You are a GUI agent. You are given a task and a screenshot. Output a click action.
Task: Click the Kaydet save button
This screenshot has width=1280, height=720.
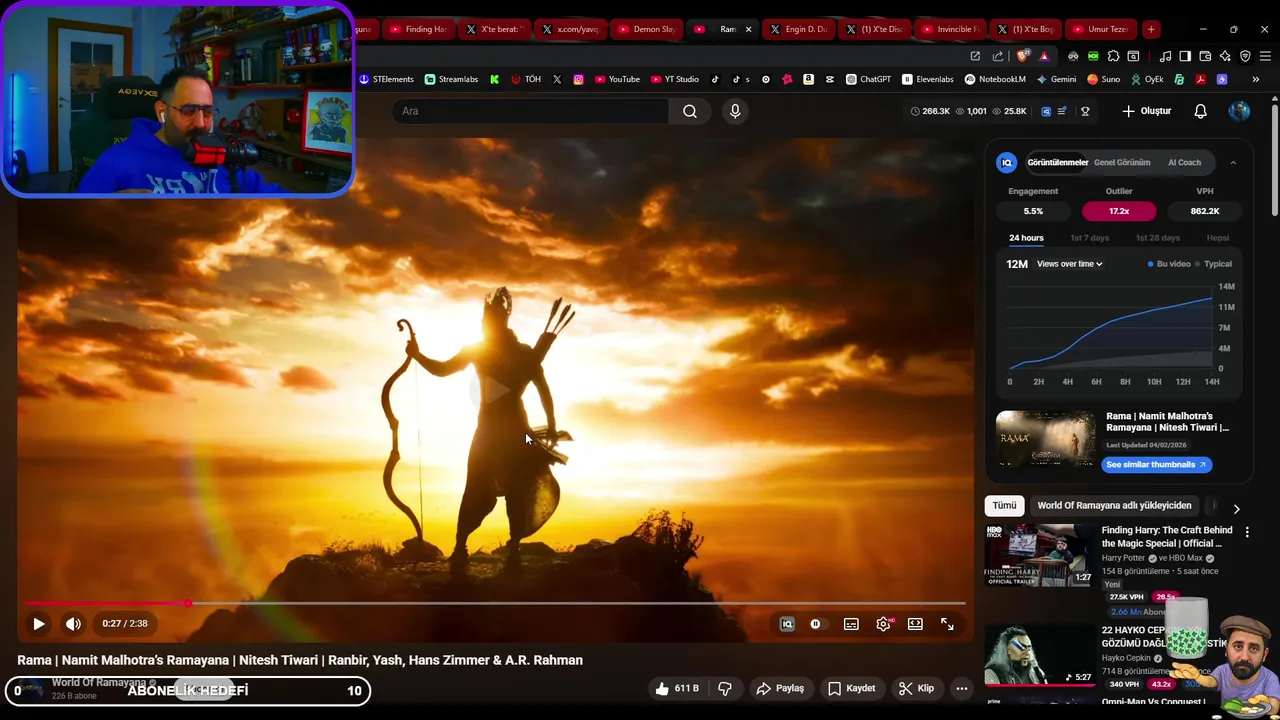coord(851,688)
